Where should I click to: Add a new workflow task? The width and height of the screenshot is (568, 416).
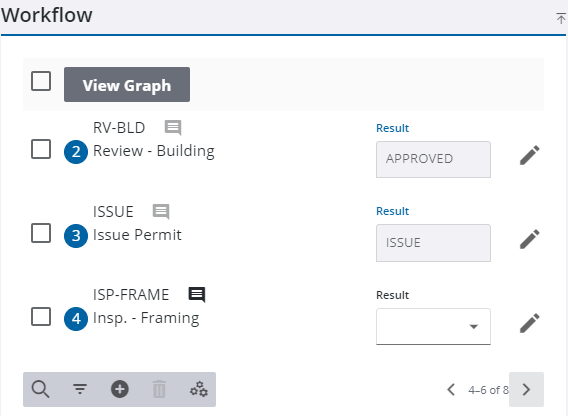point(120,390)
